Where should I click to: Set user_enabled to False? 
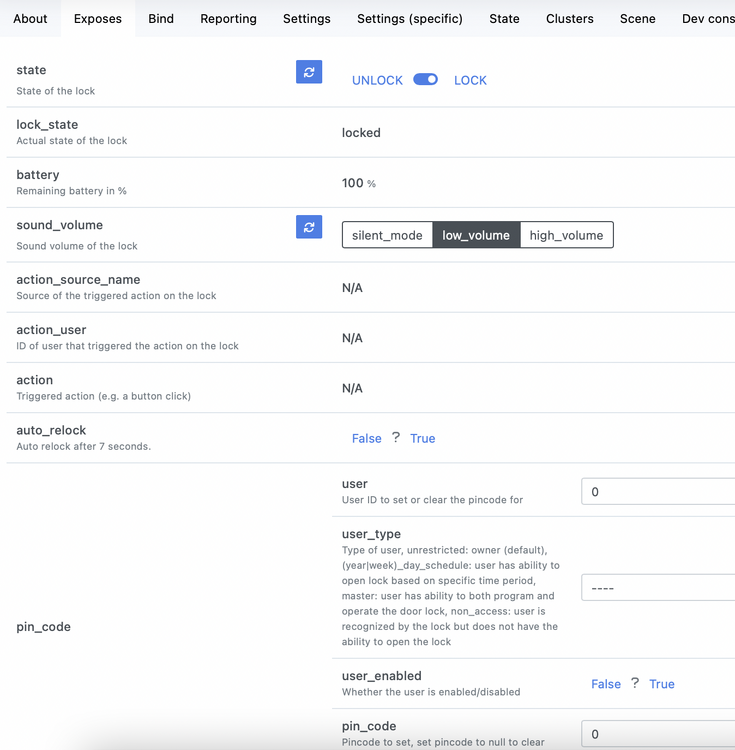tap(606, 684)
